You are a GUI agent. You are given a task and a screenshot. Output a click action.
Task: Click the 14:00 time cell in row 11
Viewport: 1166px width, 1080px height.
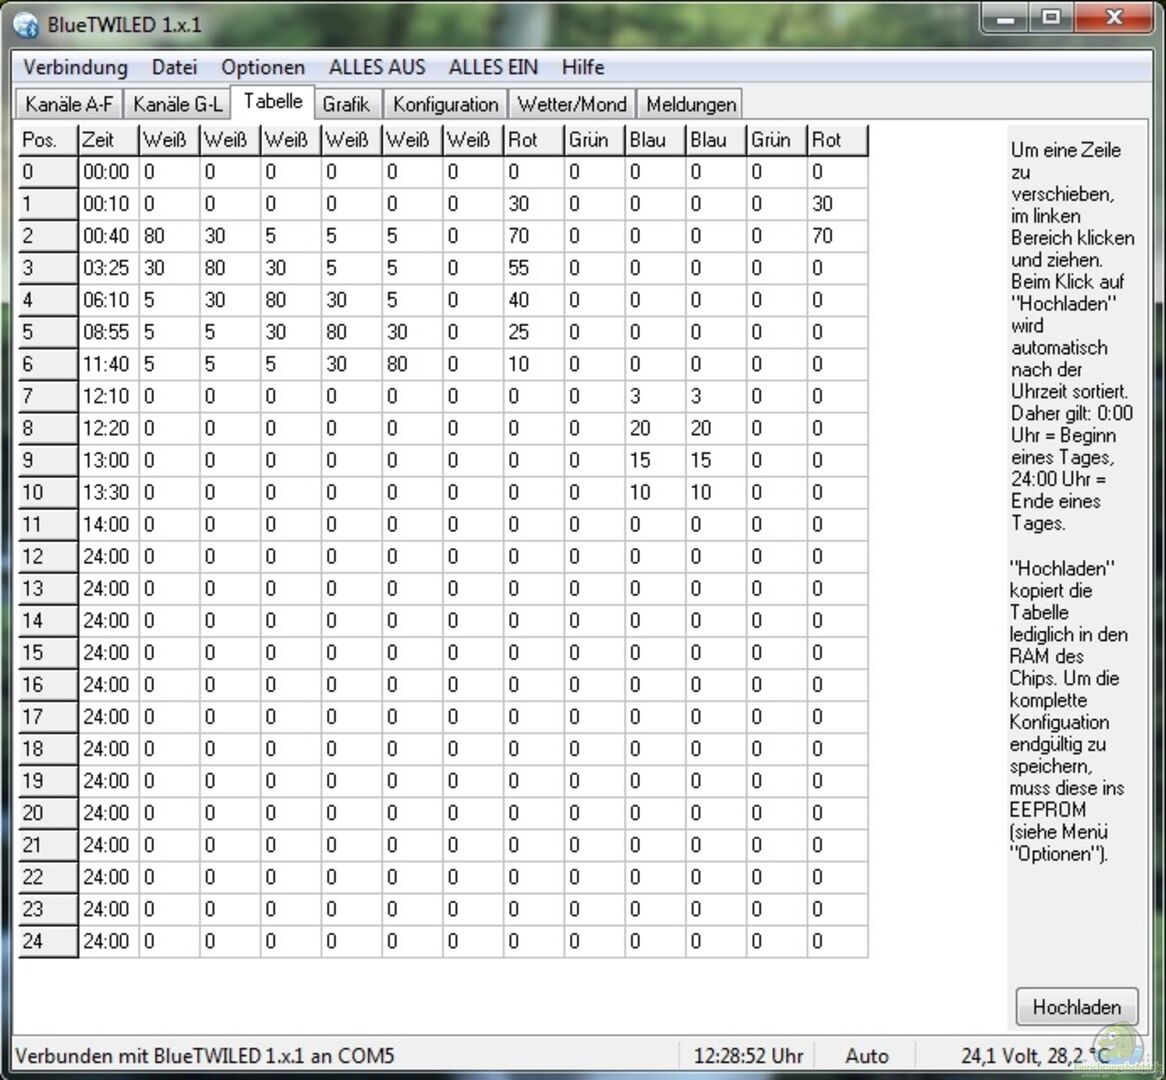click(x=108, y=524)
